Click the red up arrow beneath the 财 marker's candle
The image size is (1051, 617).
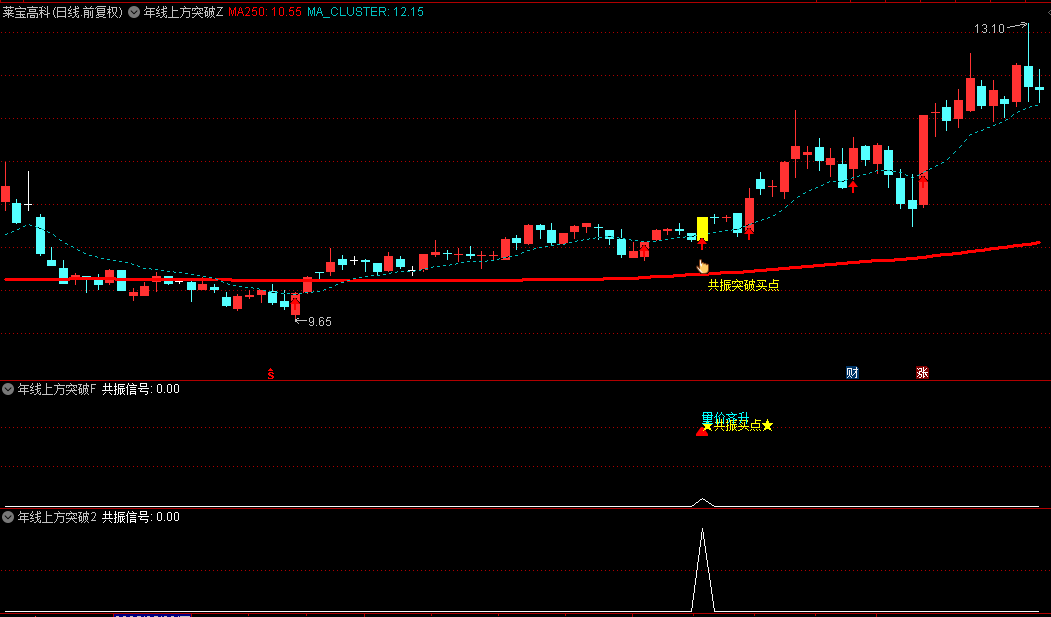[x=853, y=186]
